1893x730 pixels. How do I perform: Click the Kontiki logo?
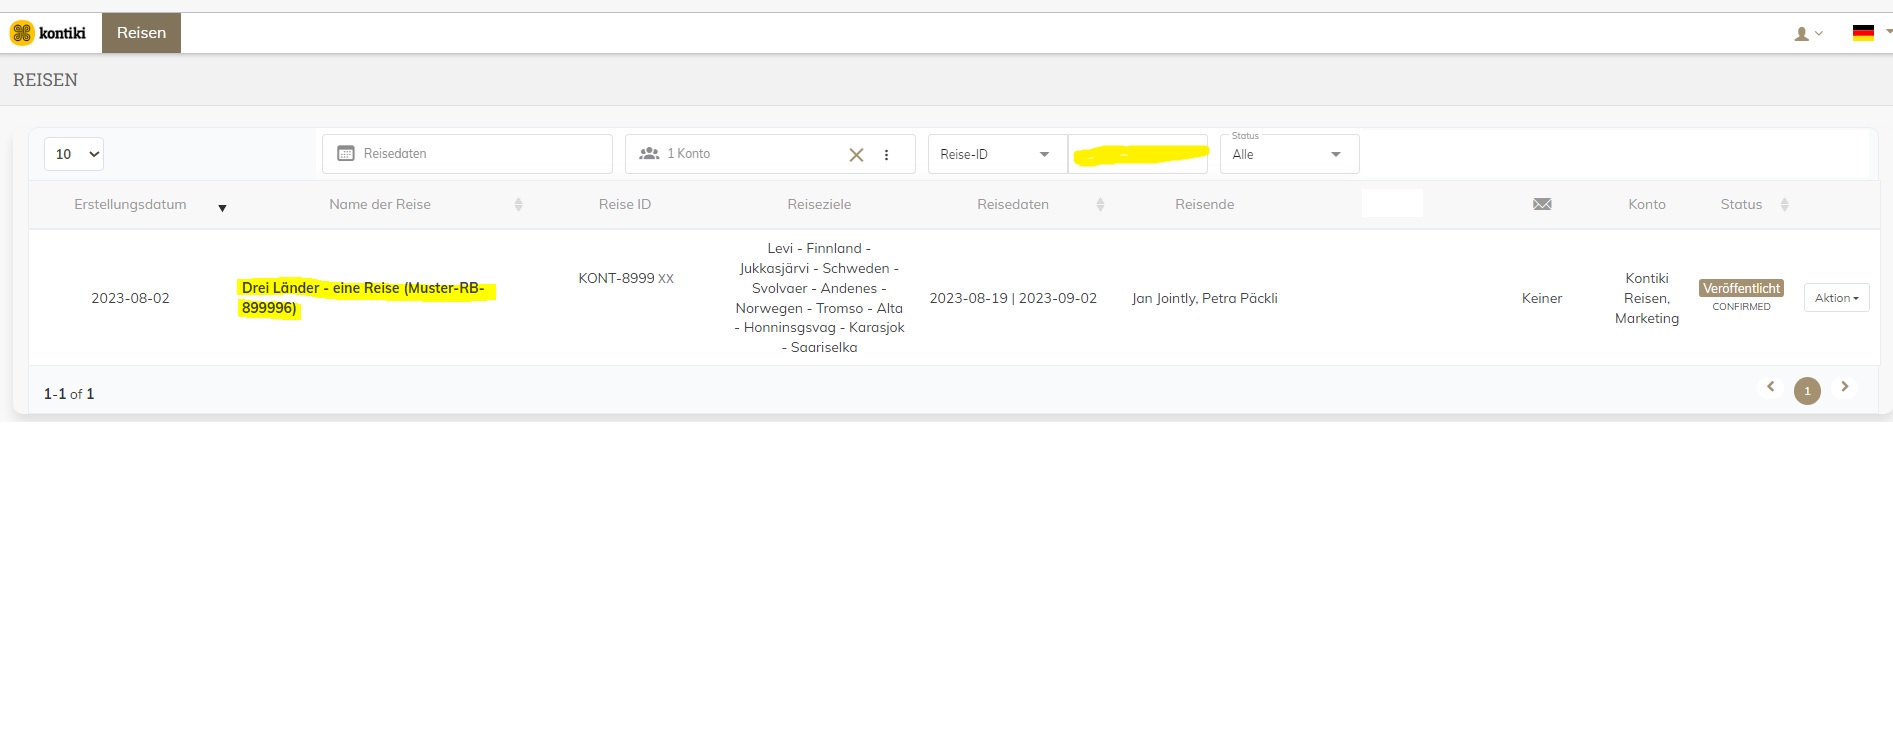point(47,33)
